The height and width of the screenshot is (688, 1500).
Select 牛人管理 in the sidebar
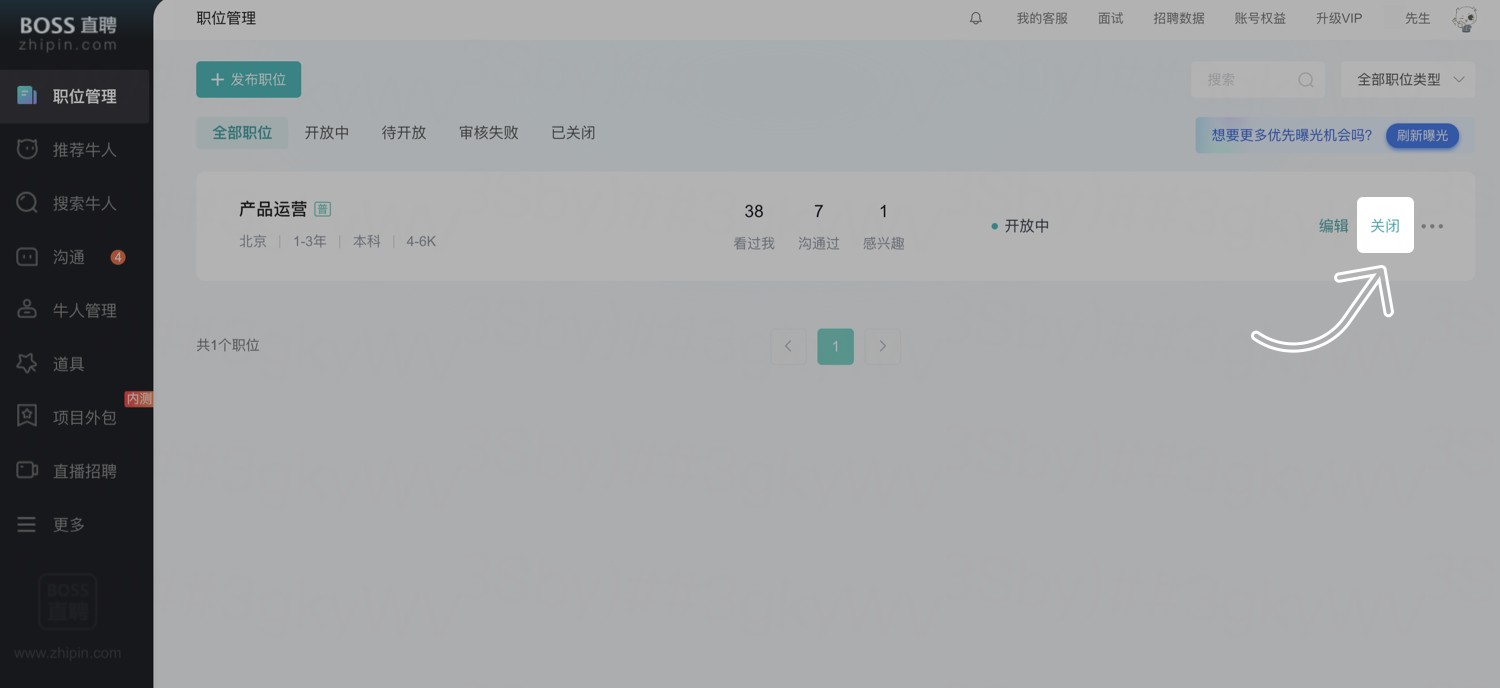[x=85, y=310]
